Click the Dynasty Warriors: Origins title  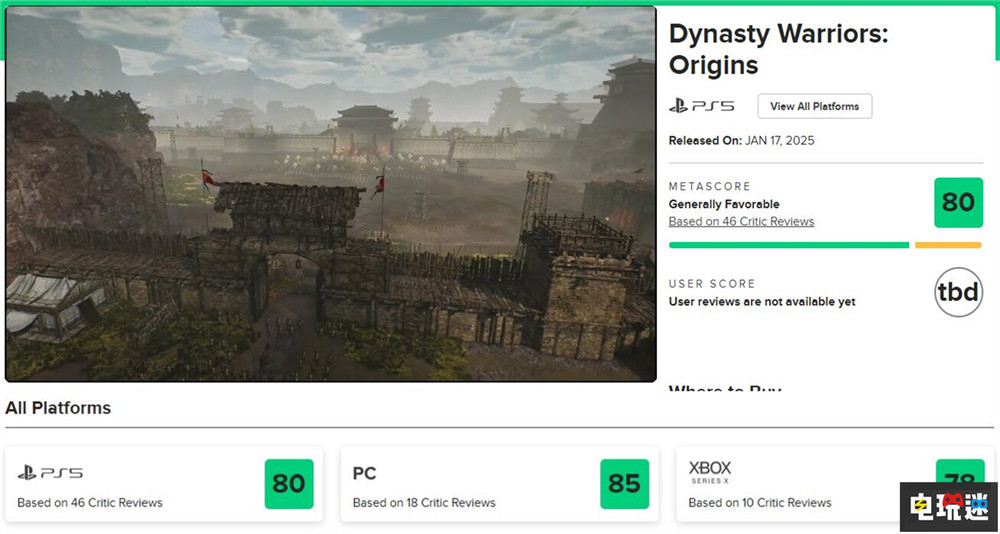pos(778,49)
